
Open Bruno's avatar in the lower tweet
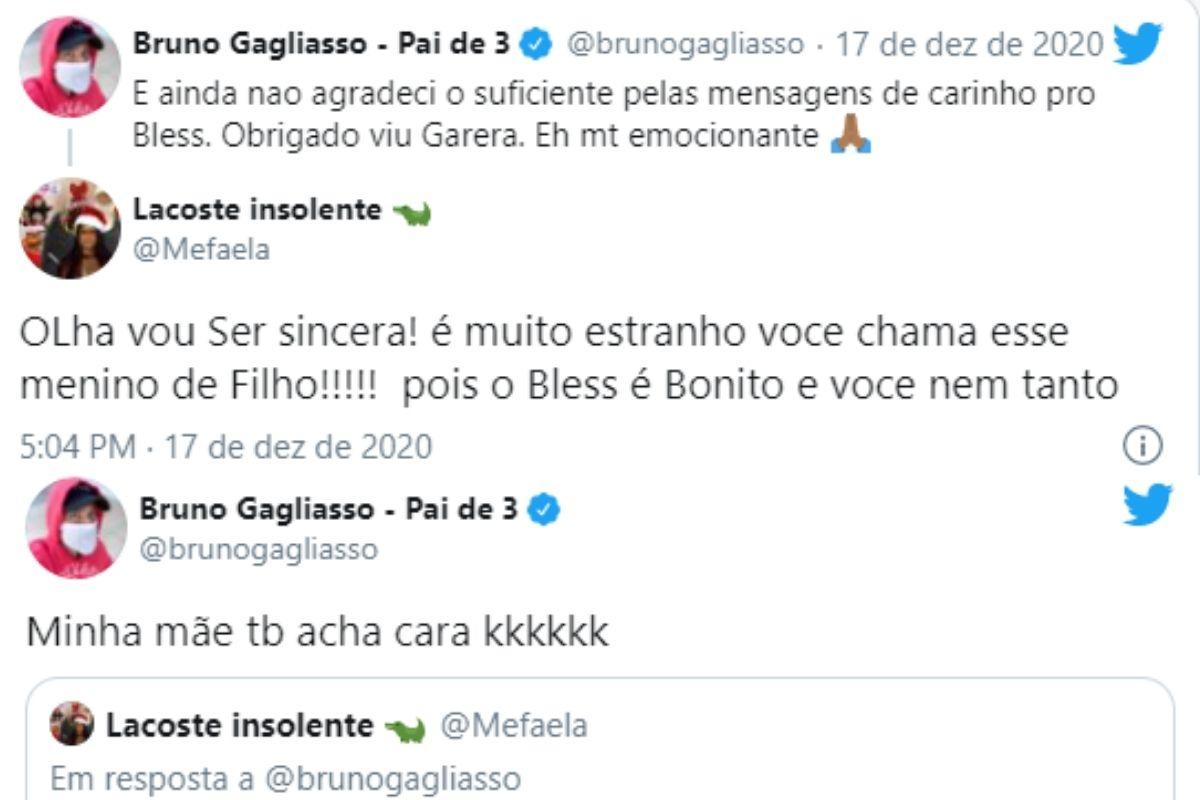[x=76, y=527]
